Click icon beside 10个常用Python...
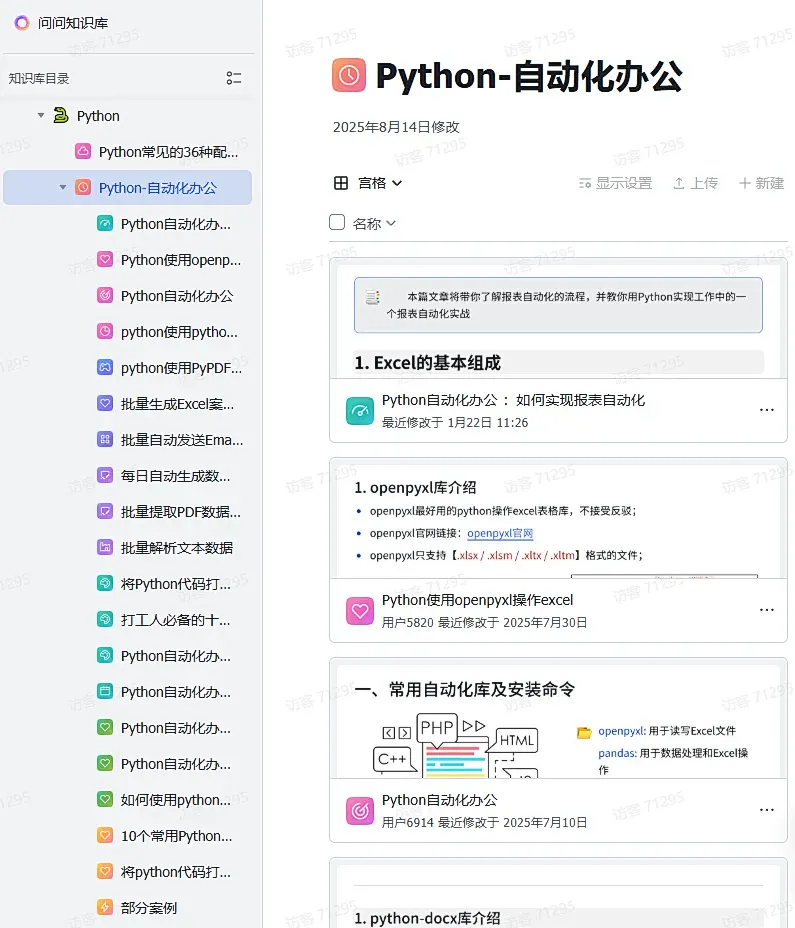 click(x=105, y=836)
